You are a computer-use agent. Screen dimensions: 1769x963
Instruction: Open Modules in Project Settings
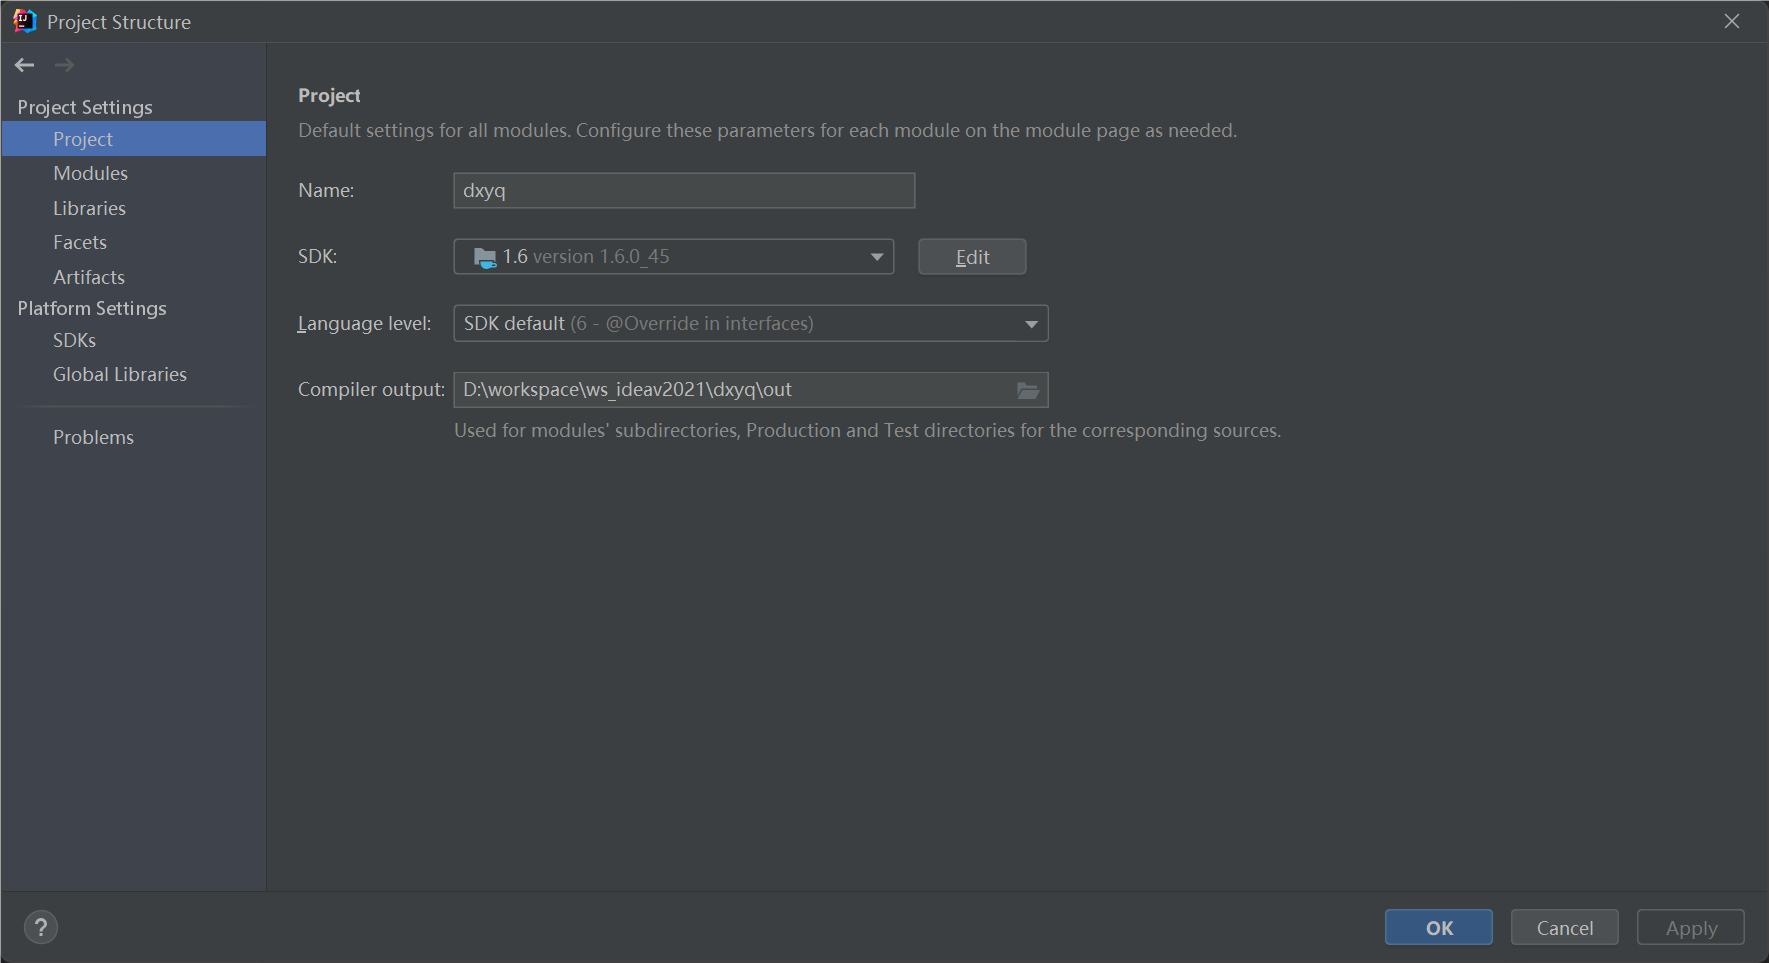91,173
